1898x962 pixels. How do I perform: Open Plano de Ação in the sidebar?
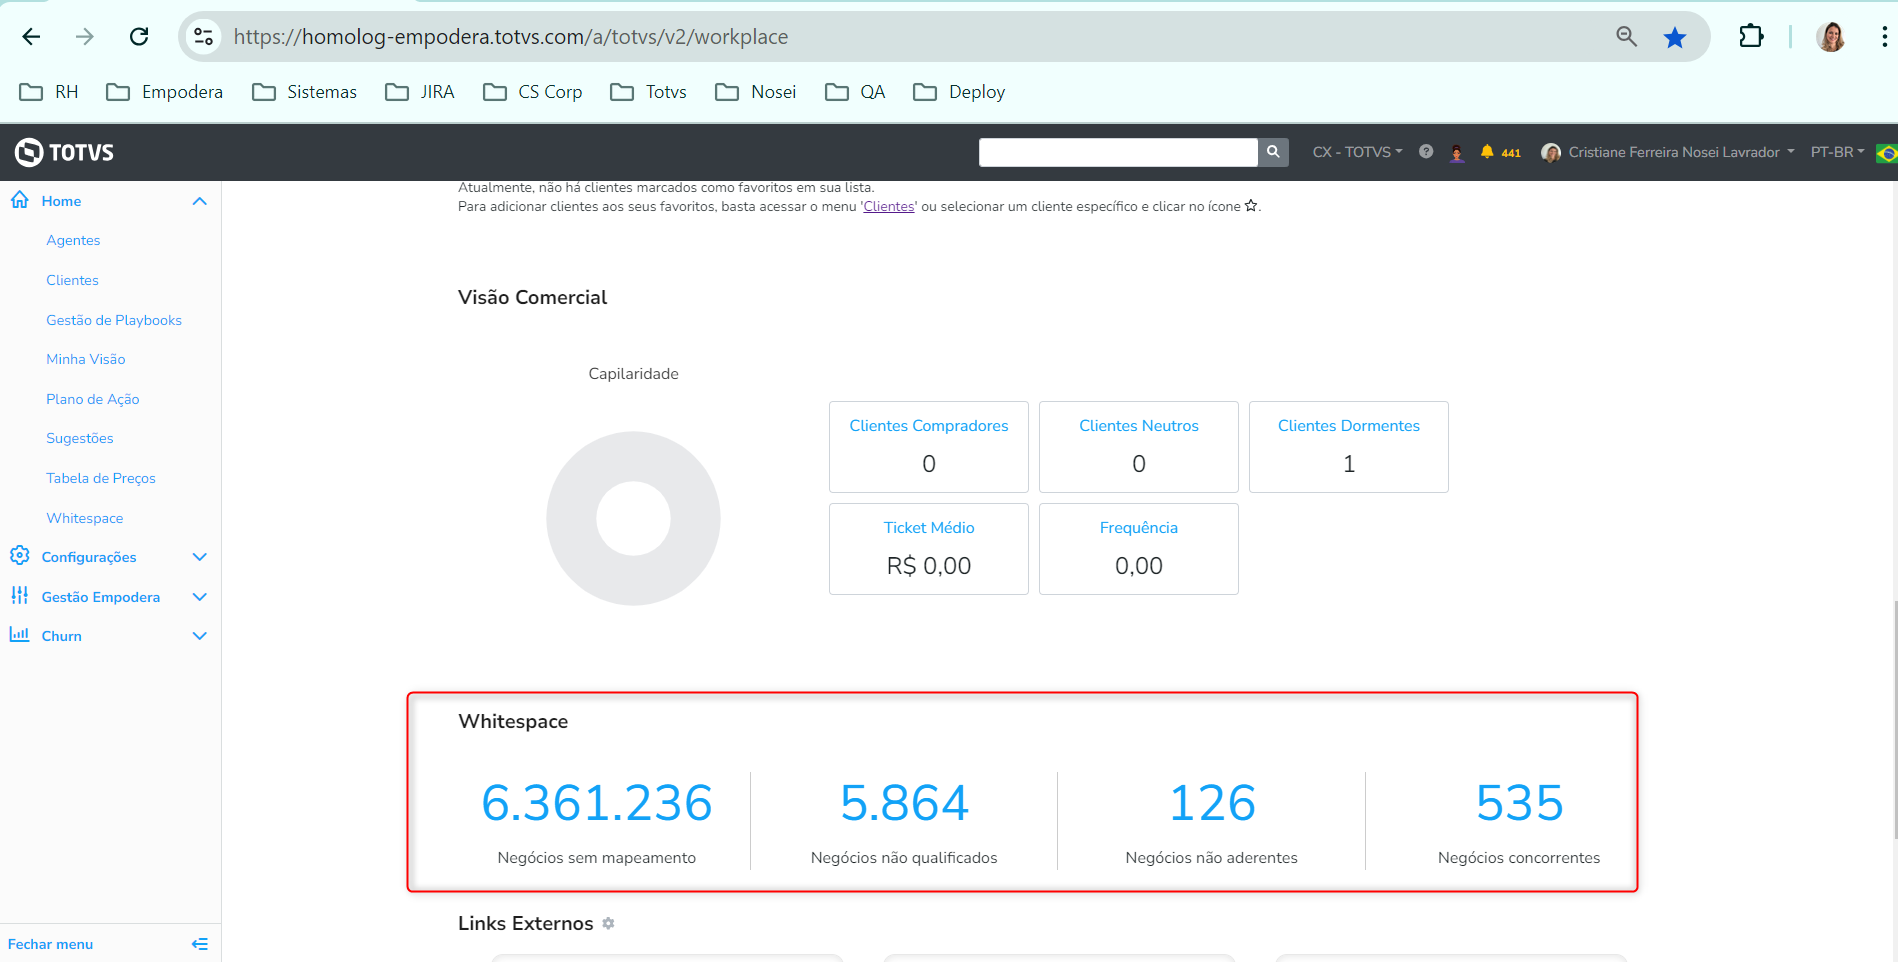pyautogui.click(x=93, y=399)
